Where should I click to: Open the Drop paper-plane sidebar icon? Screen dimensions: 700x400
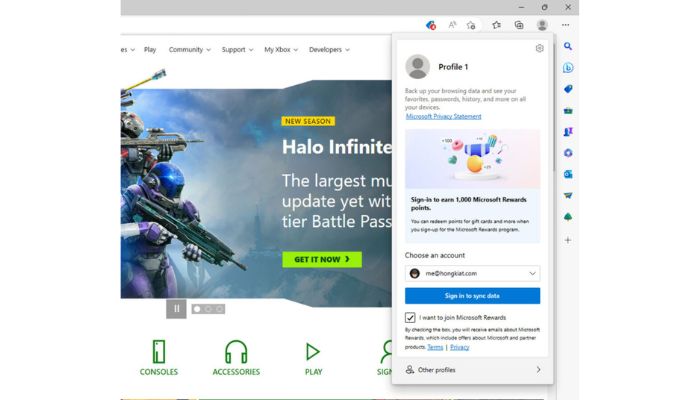pyautogui.click(x=568, y=196)
